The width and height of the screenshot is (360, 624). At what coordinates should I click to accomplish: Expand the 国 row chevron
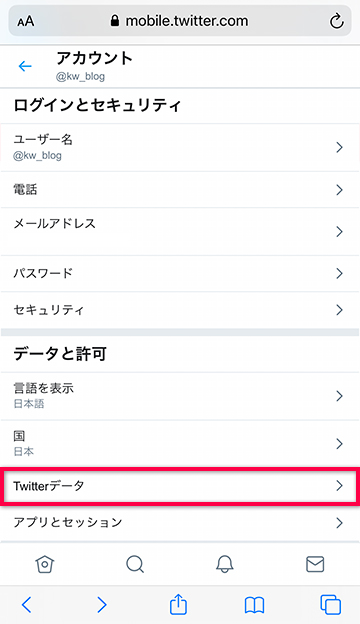point(339,443)
